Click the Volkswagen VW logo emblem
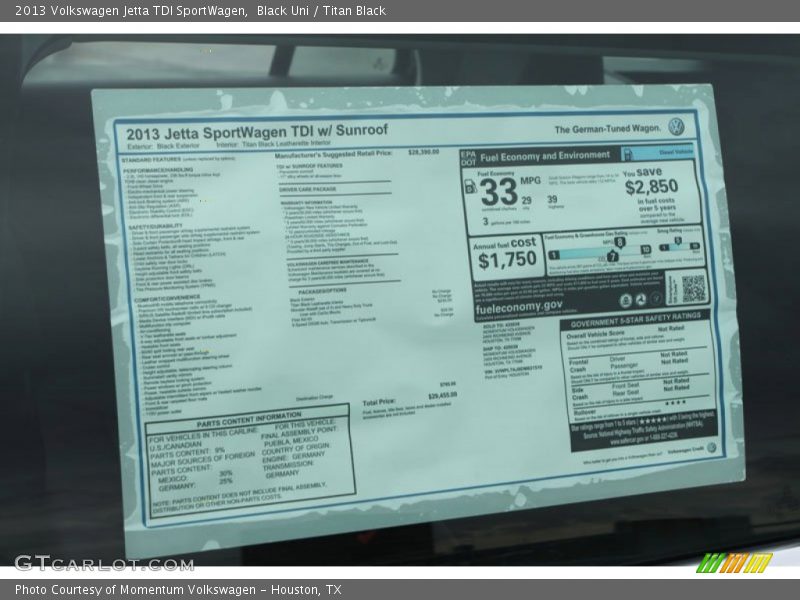 pyautogui.click(x=676, y=127)
